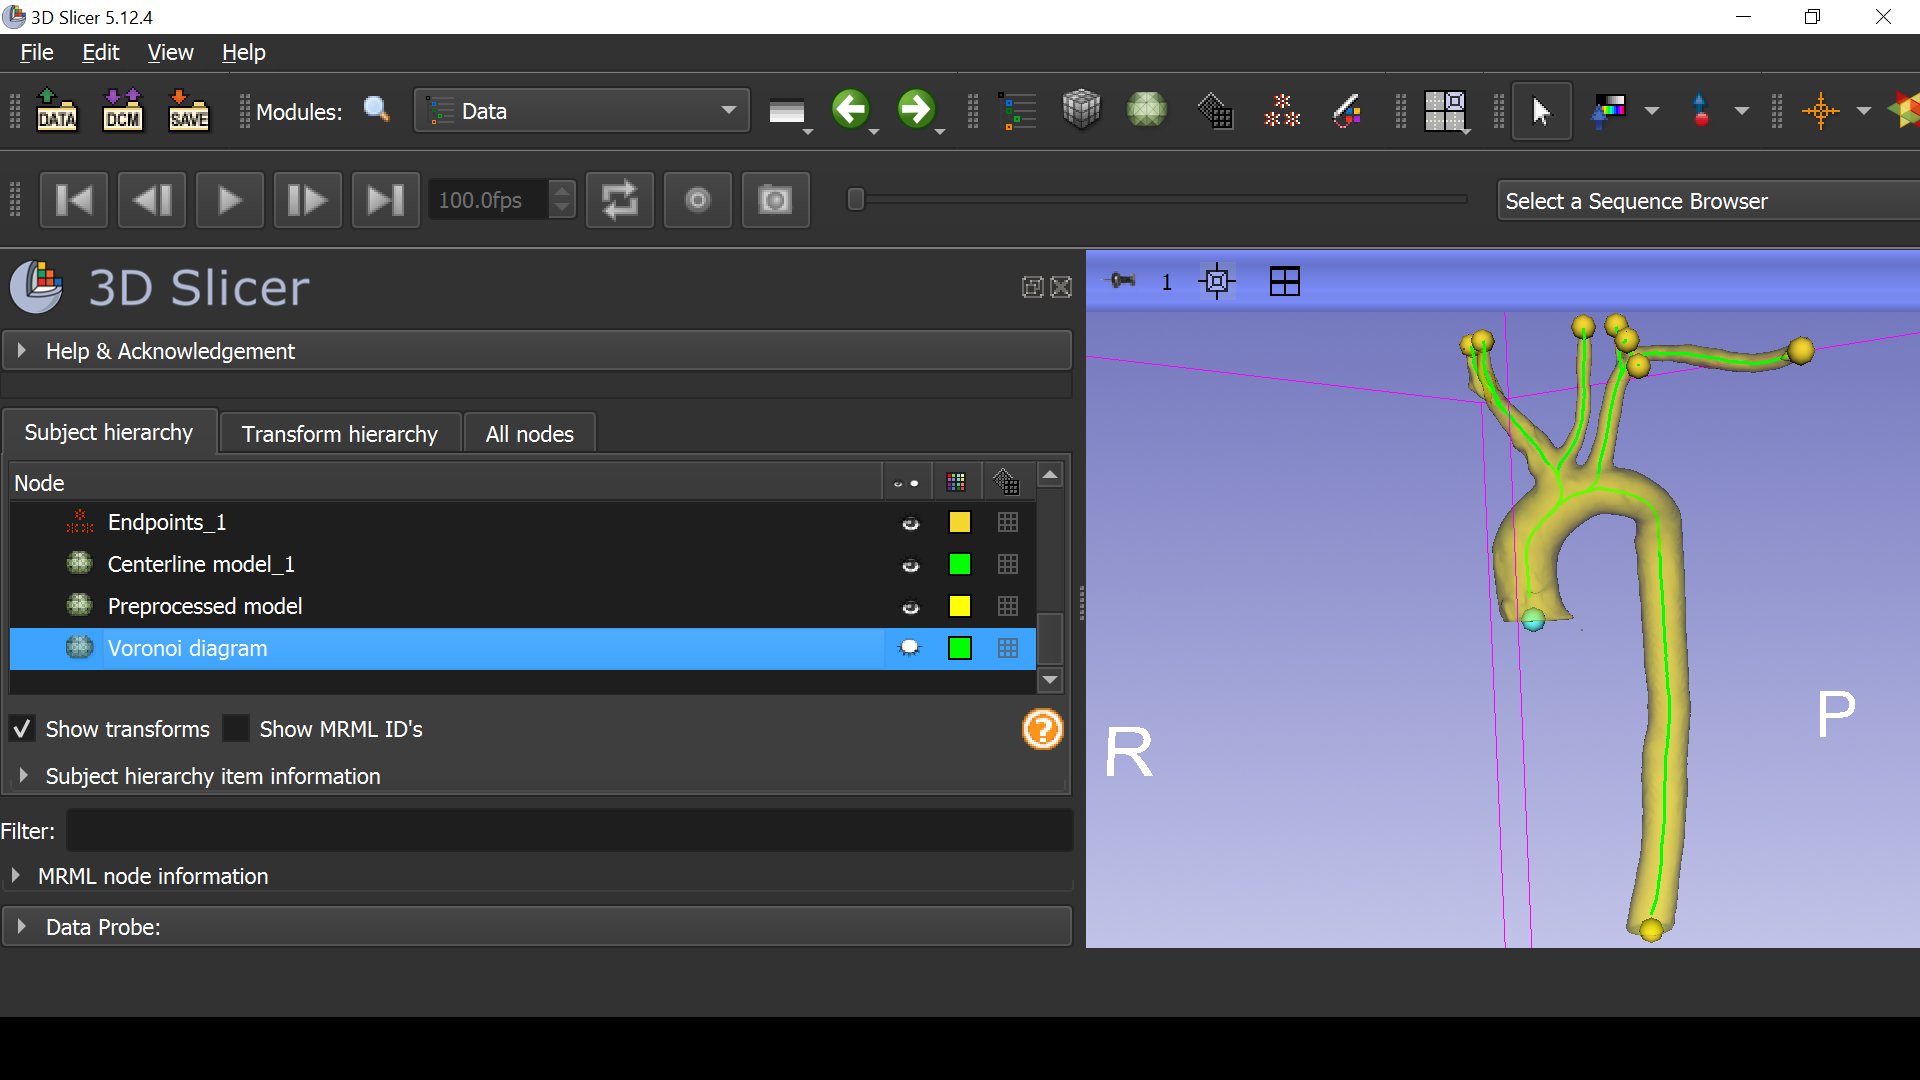Image resolution: width=1920 pixels, height=1080 pixels.
Task: Click the Save scene icon
Action: coord(188,110)
